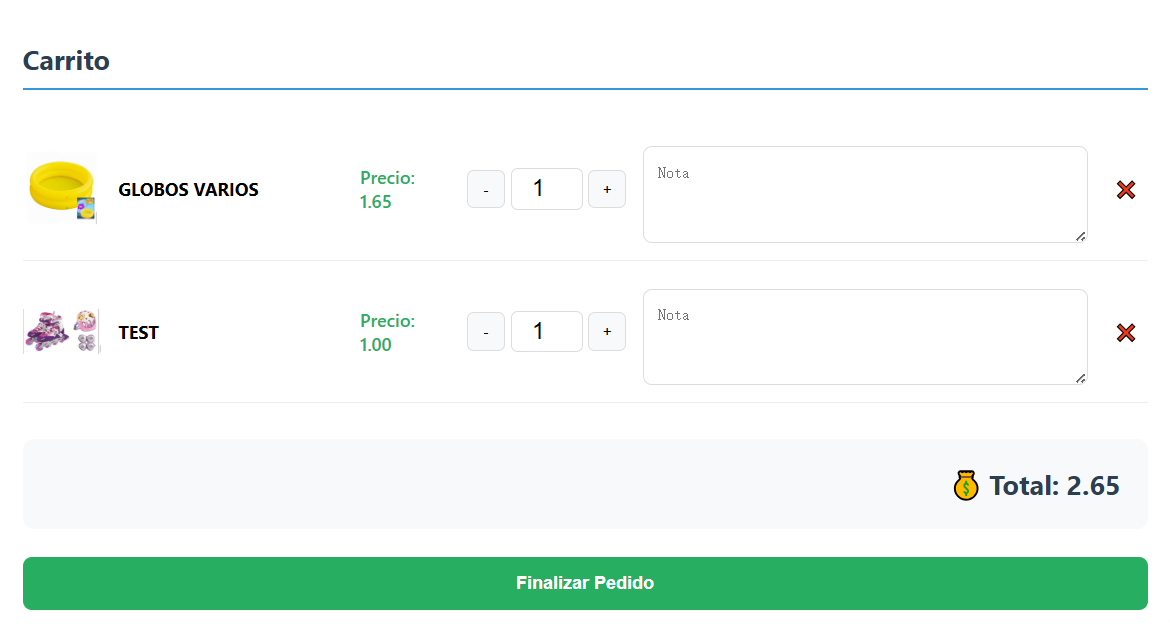Focus the GLOBOS VARIOS quantity field
This screenshot has height=630, width=1170.
click(x=546, y=189)
